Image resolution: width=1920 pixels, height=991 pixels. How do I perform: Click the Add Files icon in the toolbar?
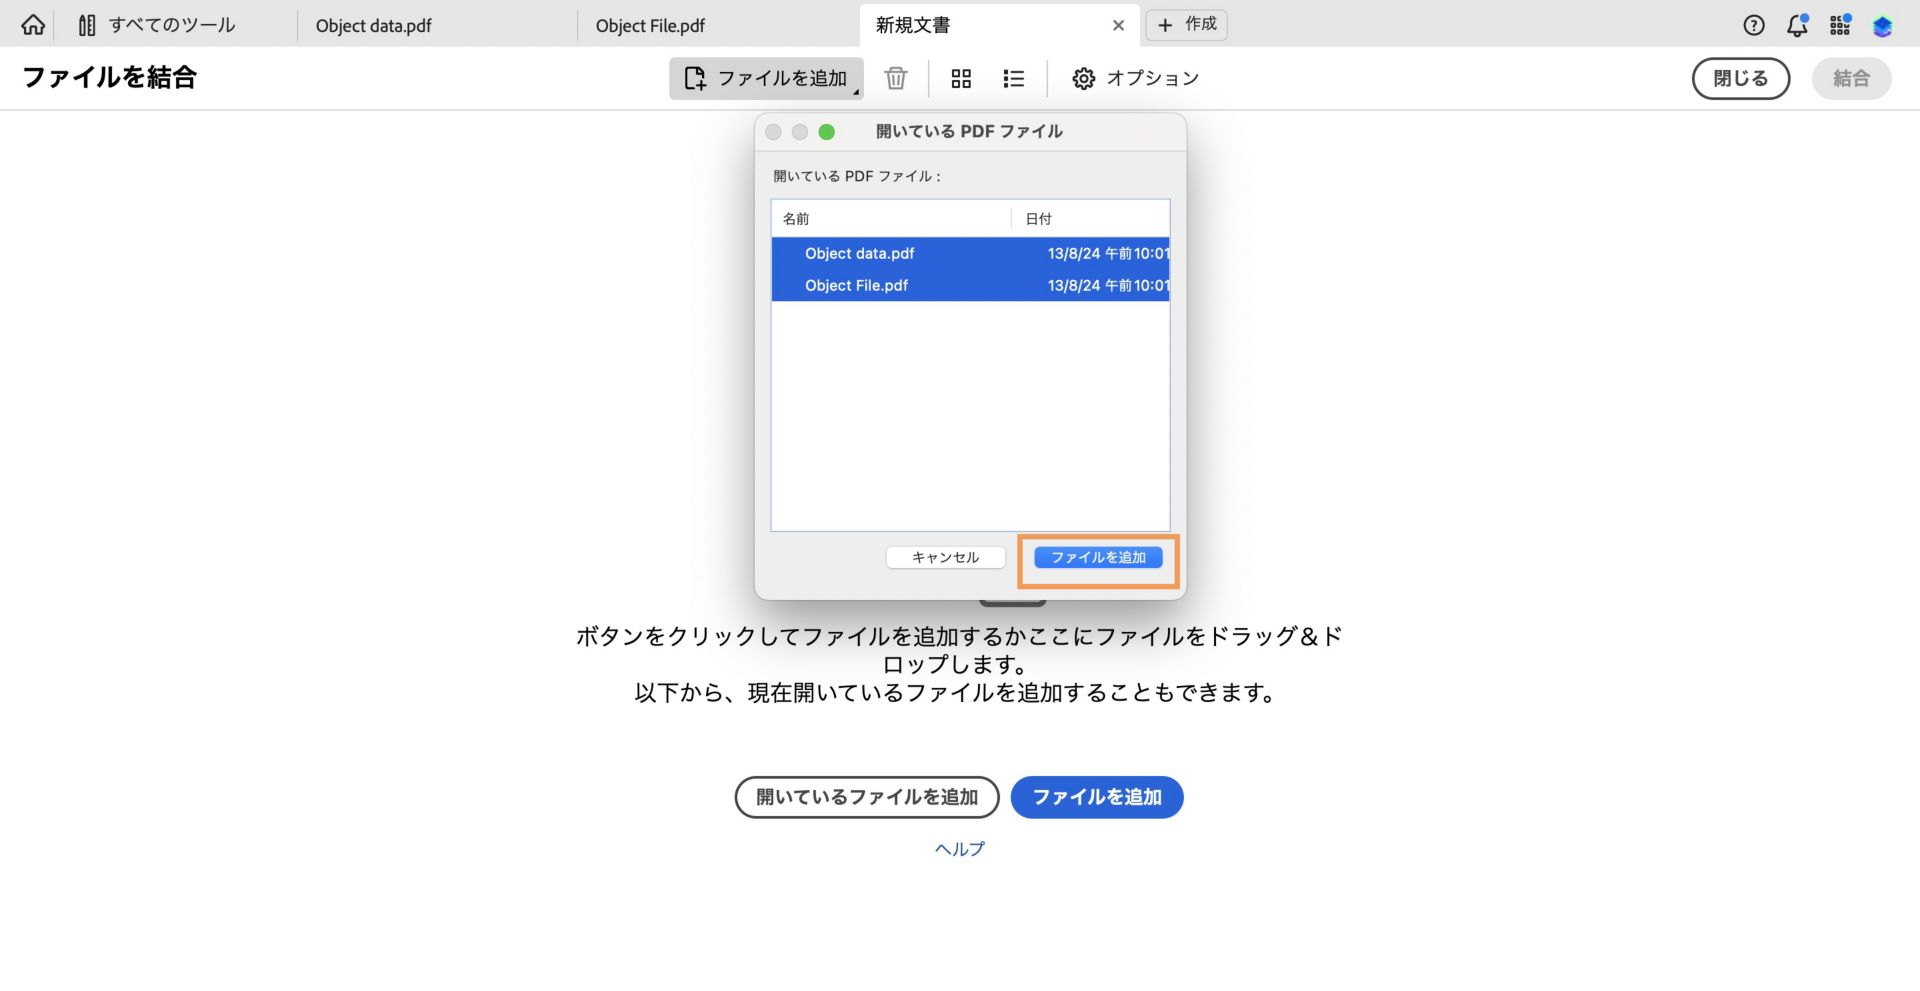click(x=693, y=78)
